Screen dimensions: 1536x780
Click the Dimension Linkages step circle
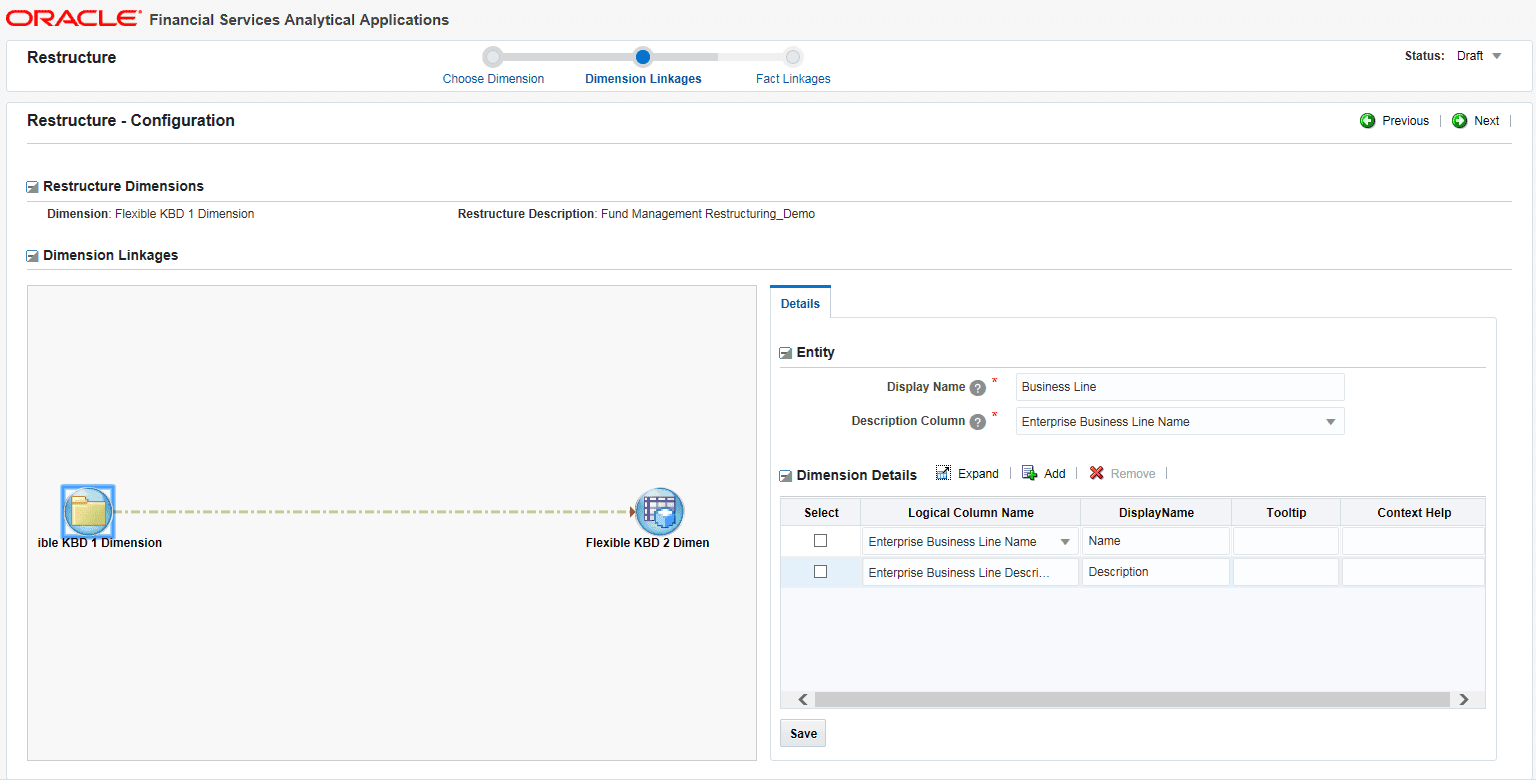pyautogui.click(x=643, y=57)
